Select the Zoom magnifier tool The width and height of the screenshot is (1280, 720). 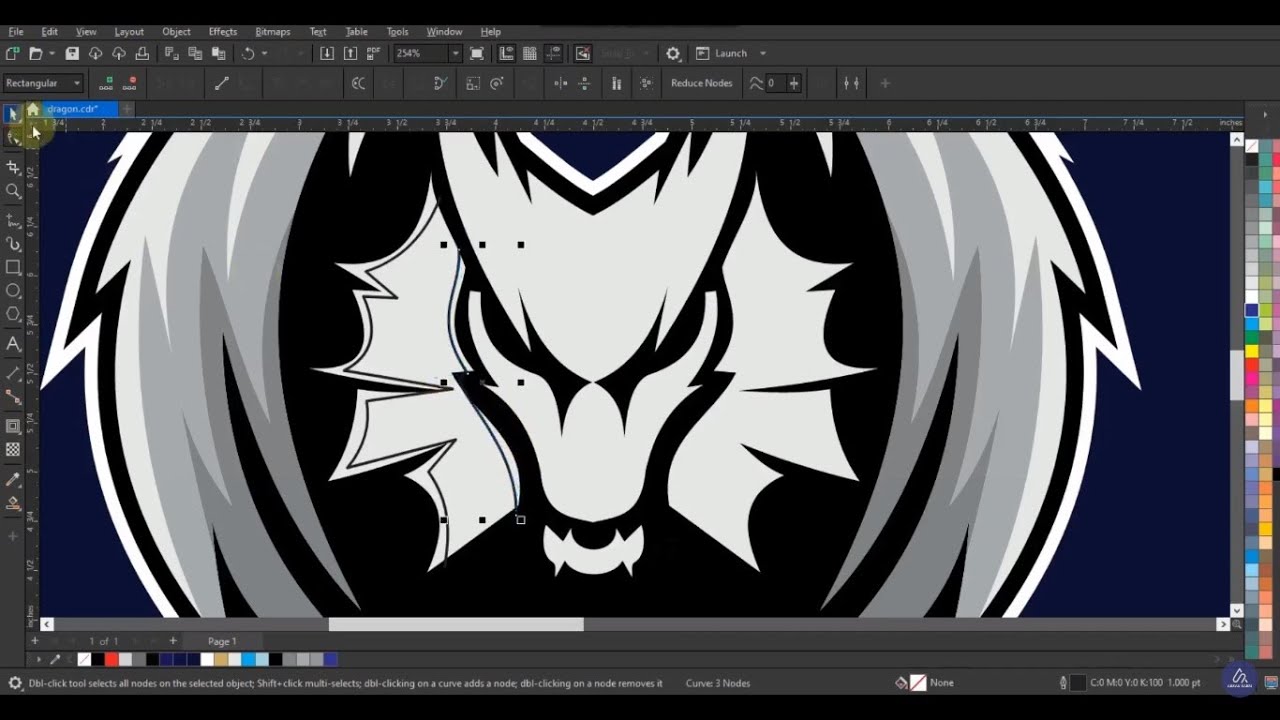click(x=13, y=191)
